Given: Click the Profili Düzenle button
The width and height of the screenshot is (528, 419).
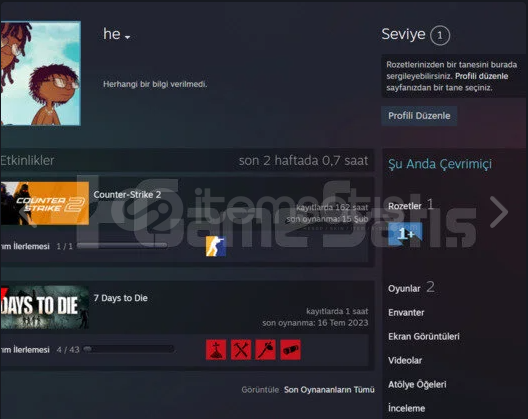Looking at the screenshot, I should (x=419, y=116).
